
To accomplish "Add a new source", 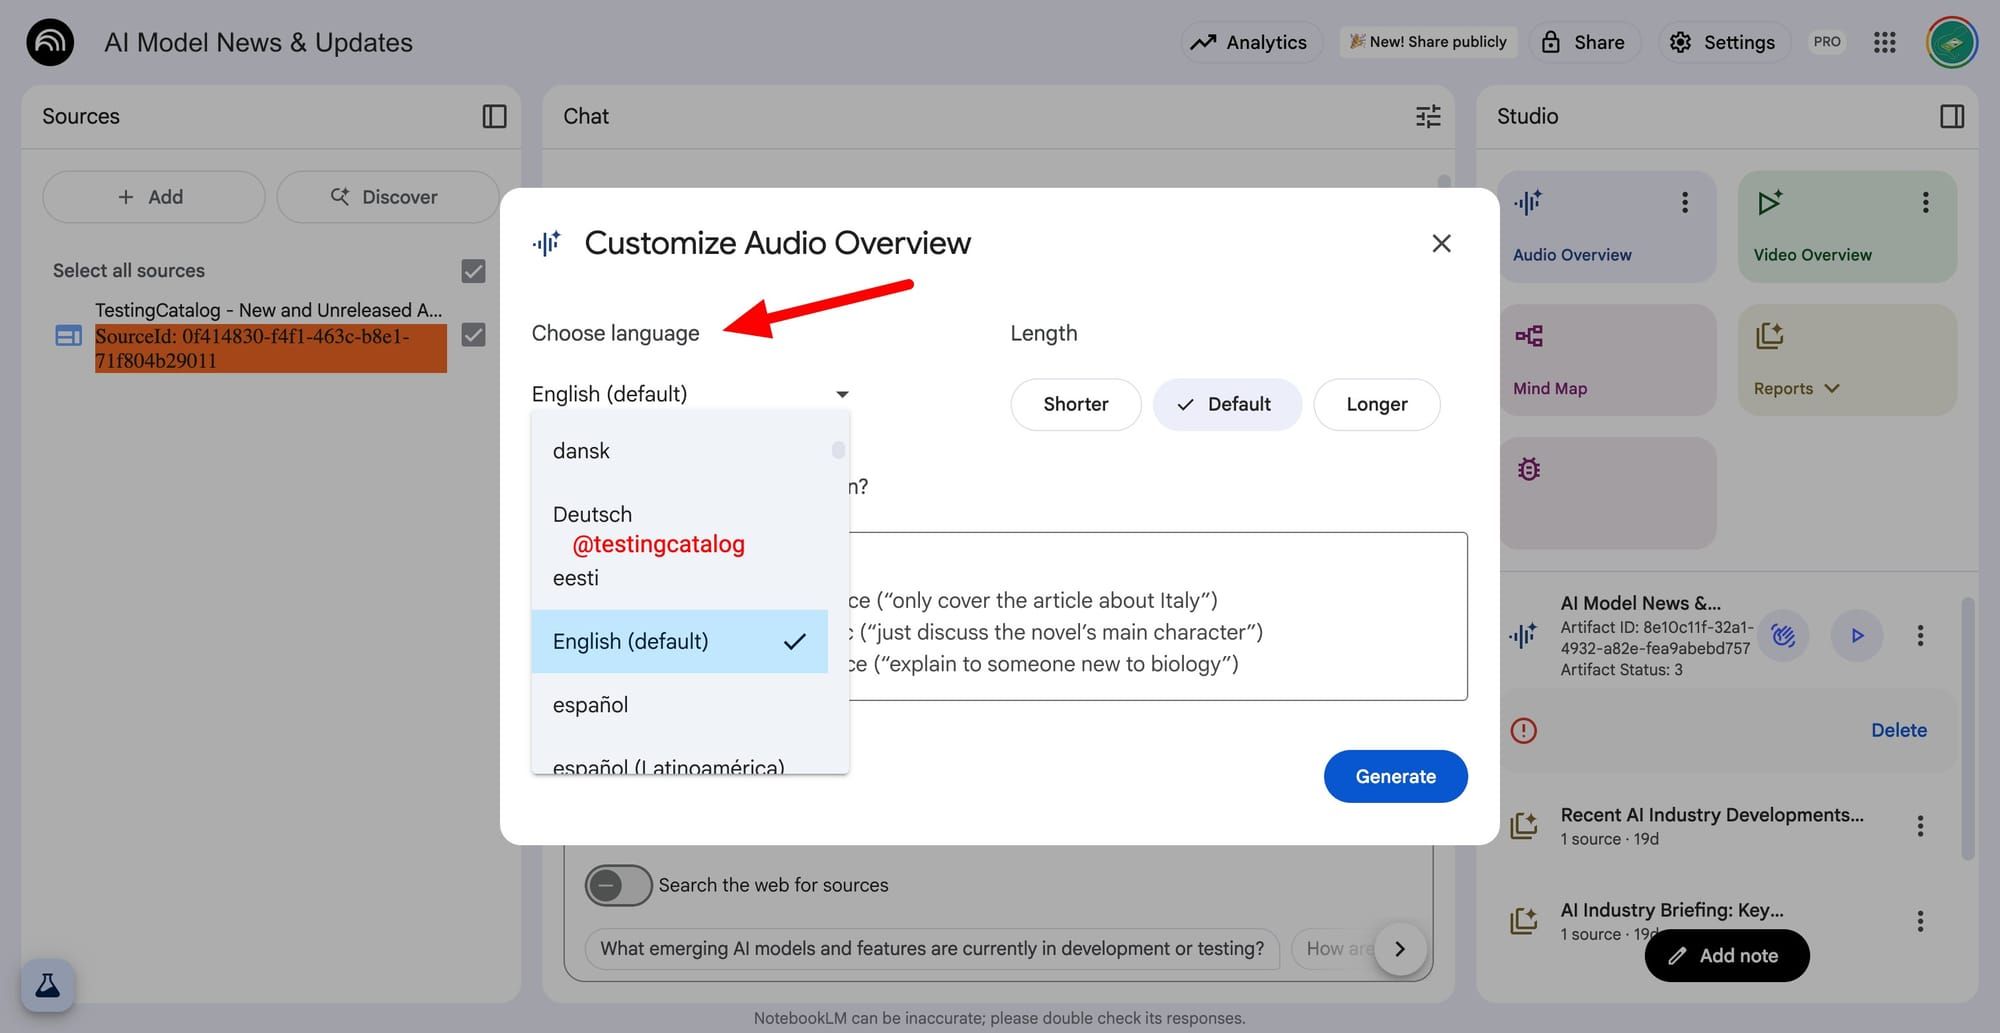I will tap(153, 197).
